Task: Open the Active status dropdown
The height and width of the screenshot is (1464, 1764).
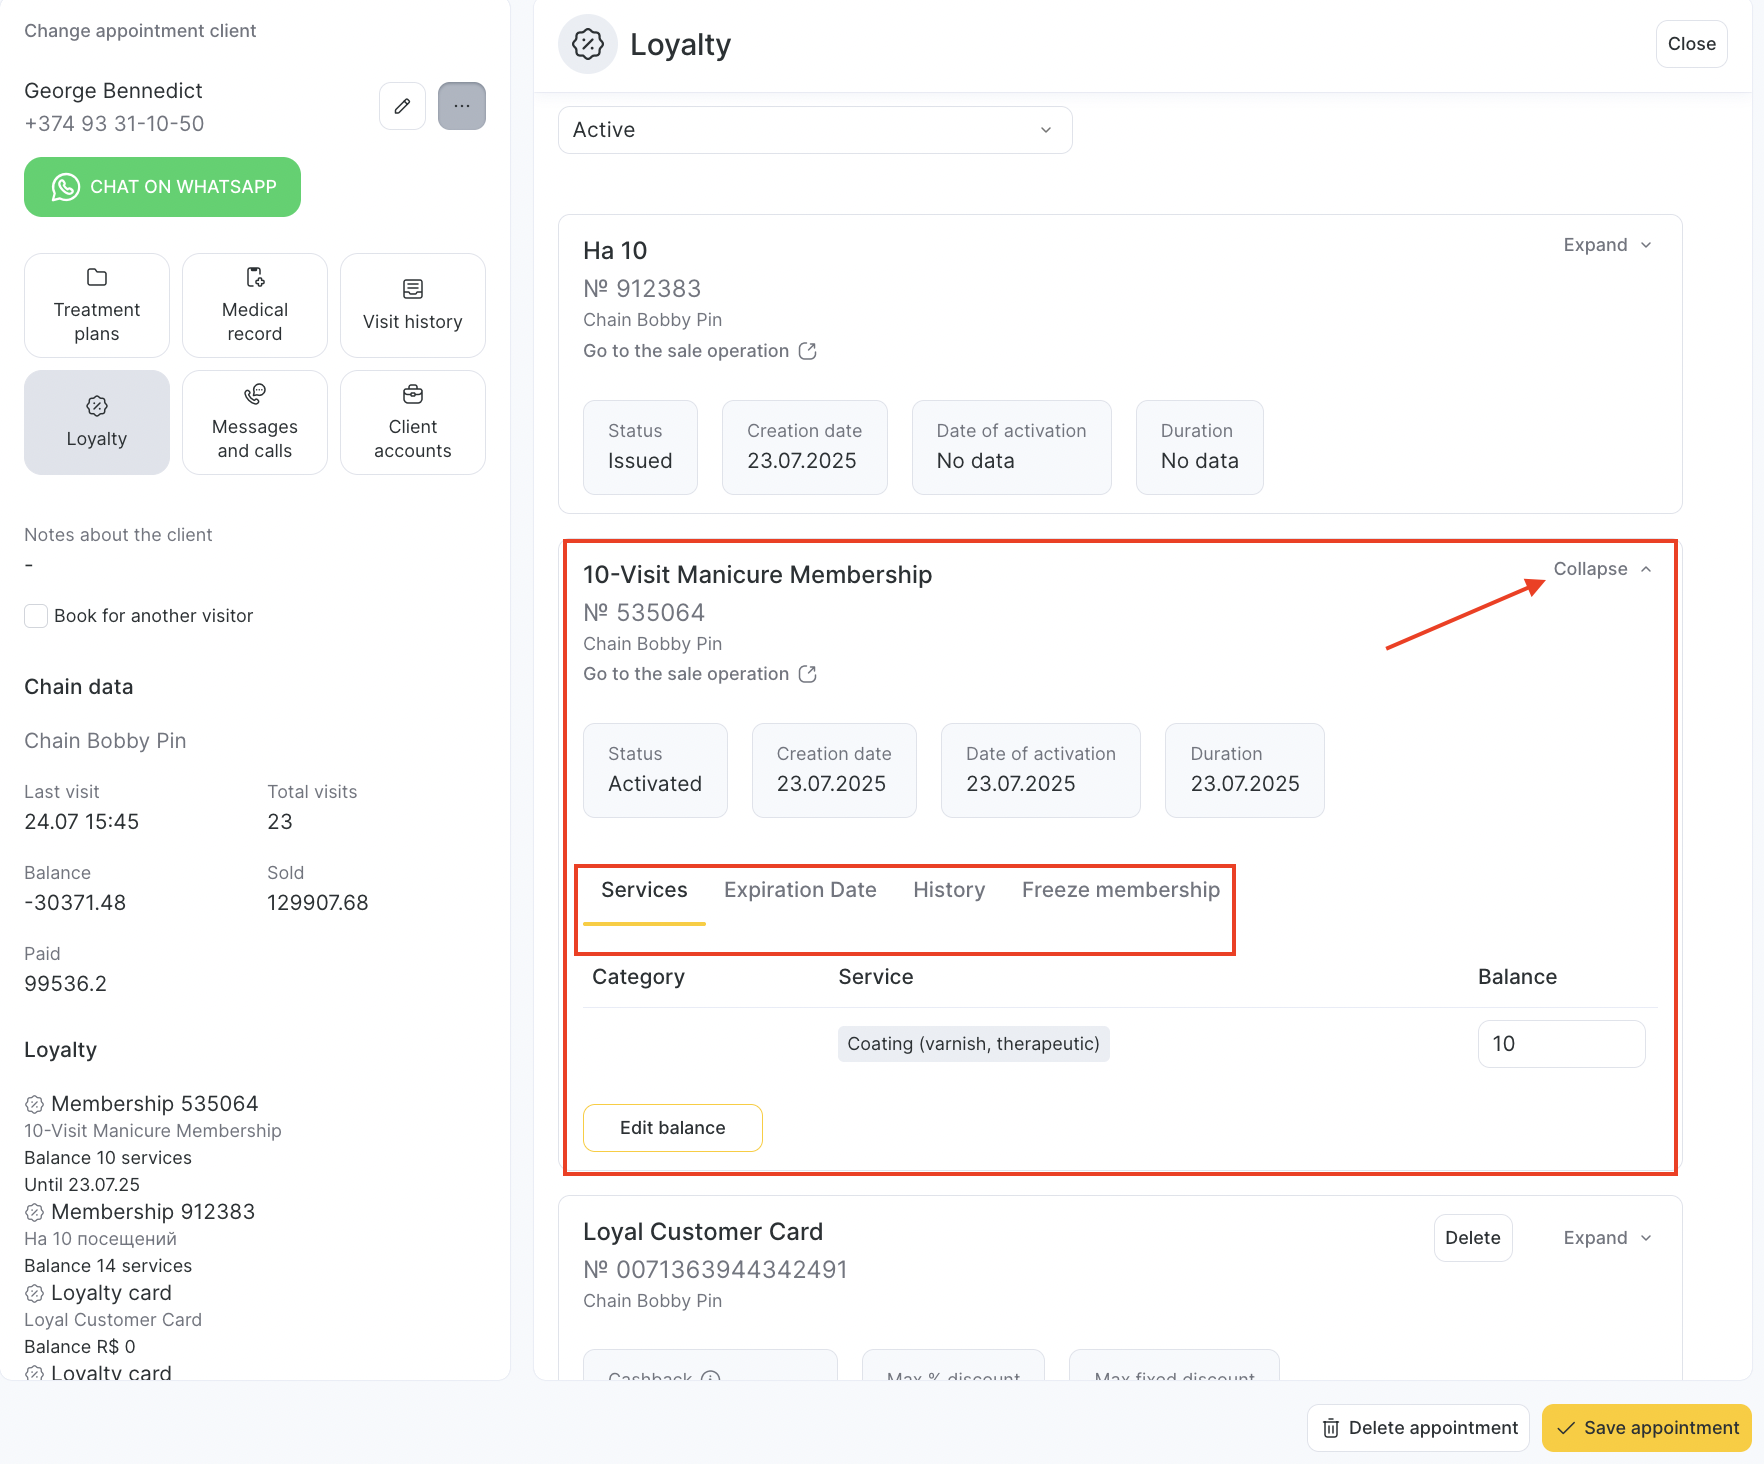Action: coord(815,130)
